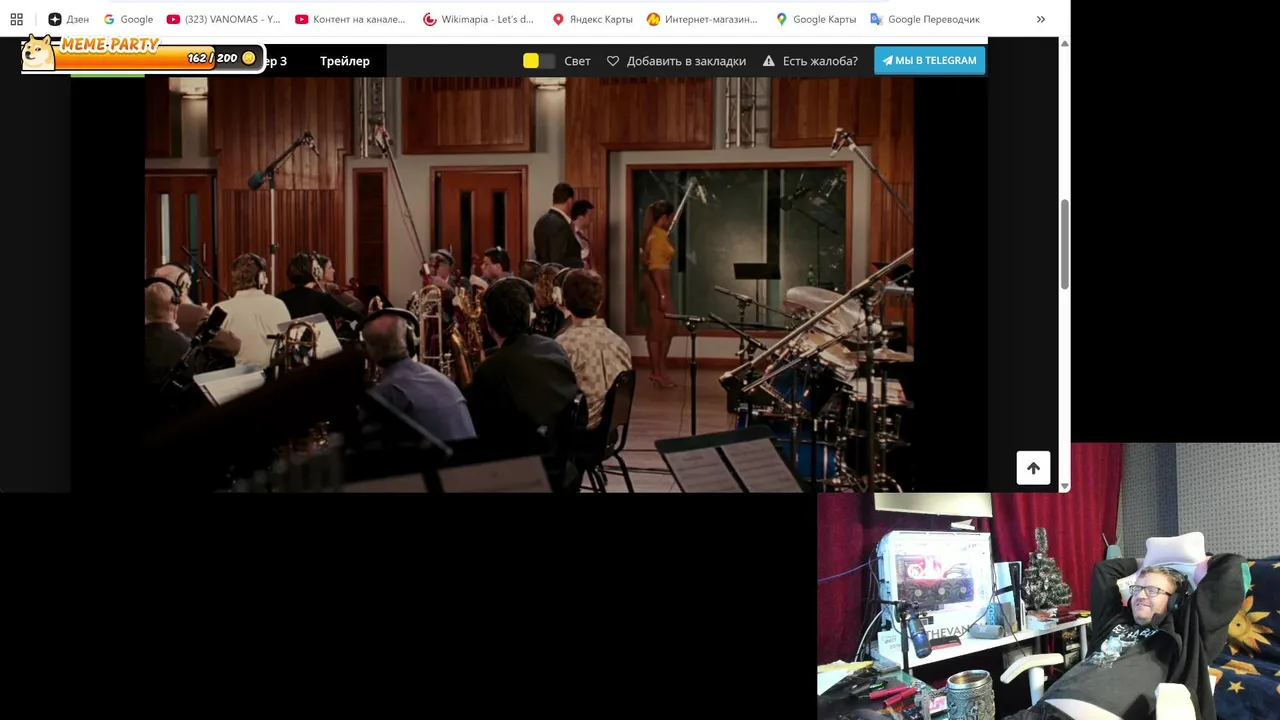
Task: Open the Яндекс Карты bookmark
Action: click(592, 19)
